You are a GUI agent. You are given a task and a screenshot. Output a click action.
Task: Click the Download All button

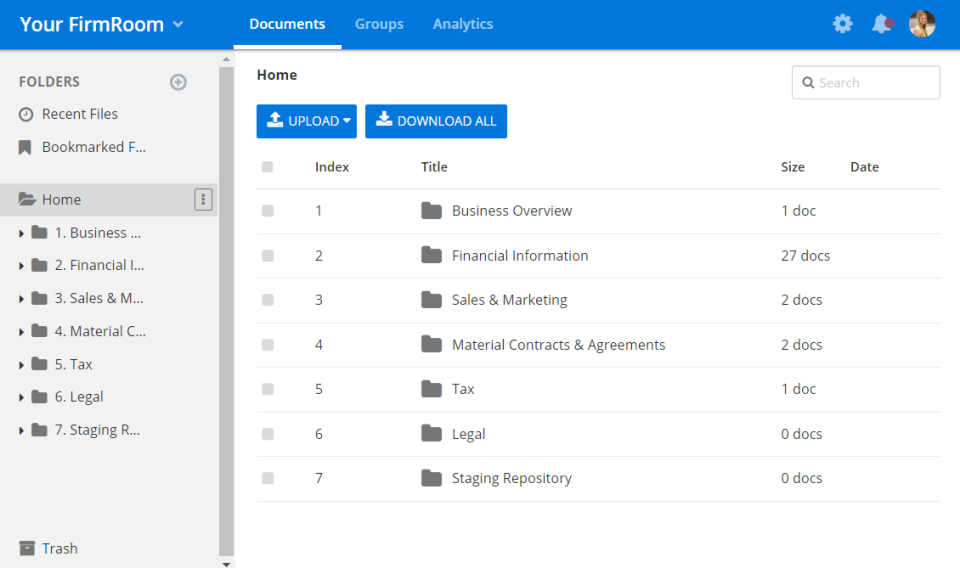pos(436,121)
